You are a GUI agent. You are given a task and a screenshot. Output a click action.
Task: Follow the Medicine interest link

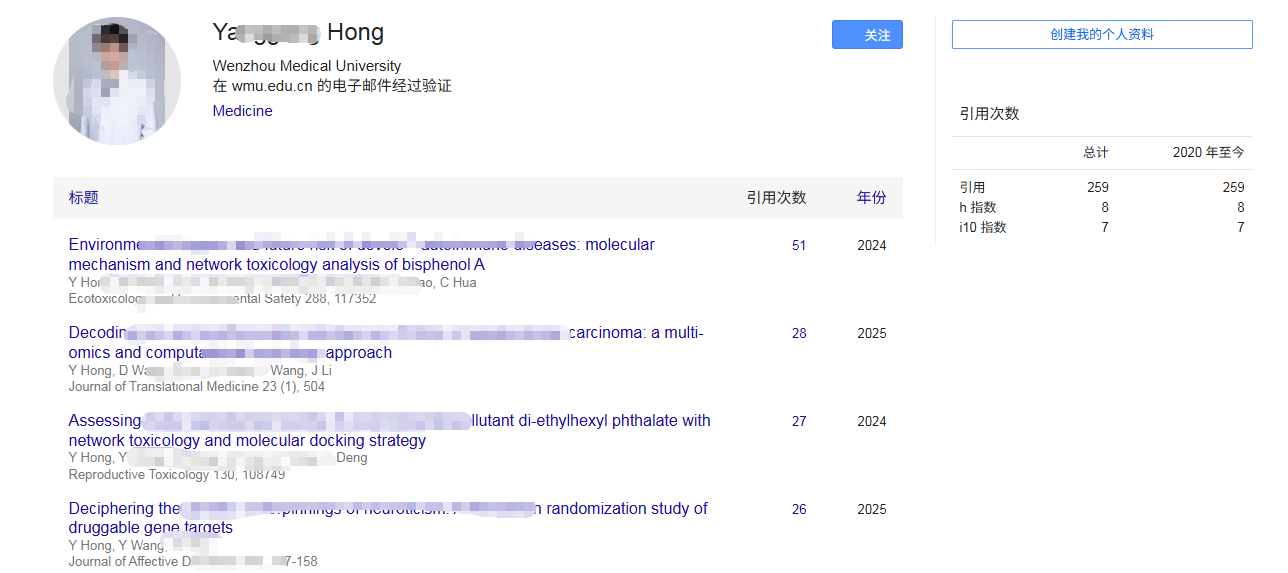coord(242,111)
